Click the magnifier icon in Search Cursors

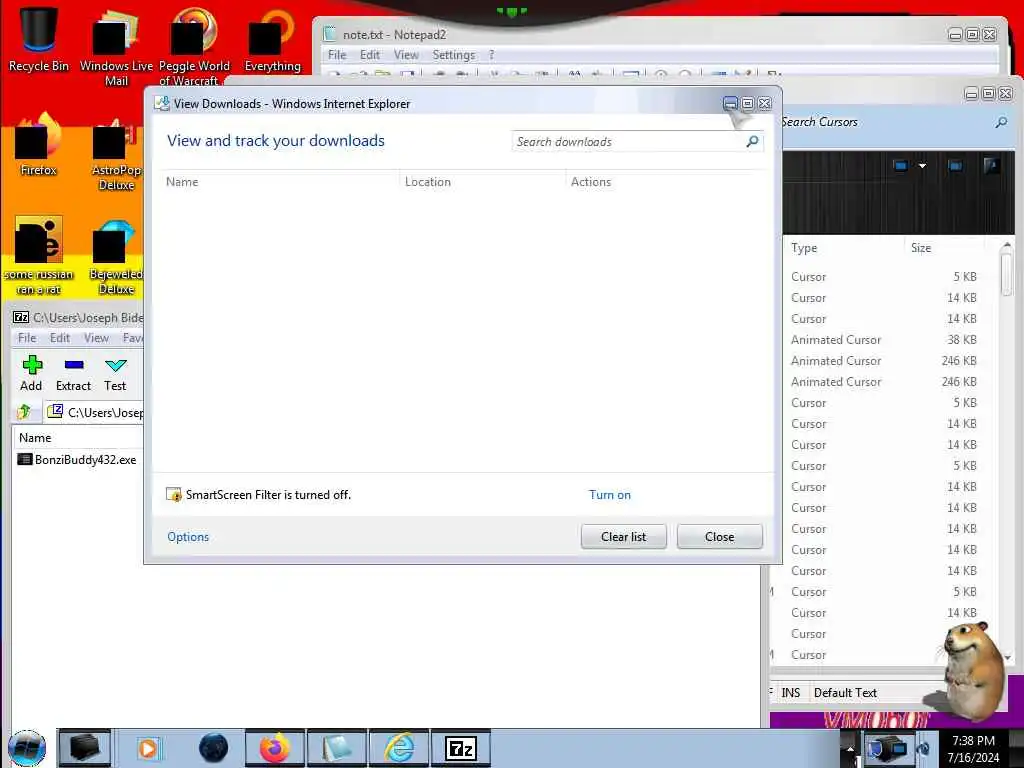click(x=1001, y=122)
